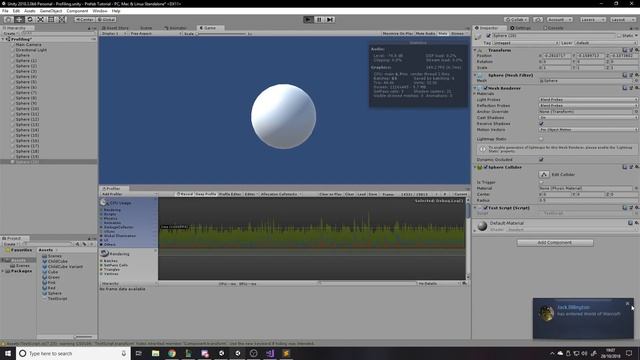The width and height of the screenshot is (640, 360).
Task: Toggle the Center pivot mode button
Action: (x=84, y=19)
